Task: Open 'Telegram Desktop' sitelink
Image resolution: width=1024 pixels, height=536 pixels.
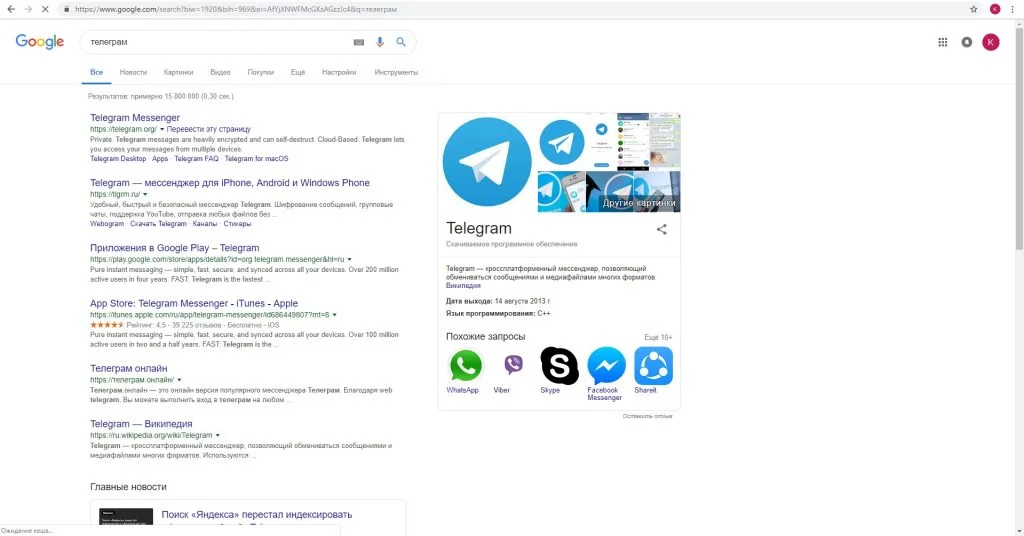Action: 118,159
